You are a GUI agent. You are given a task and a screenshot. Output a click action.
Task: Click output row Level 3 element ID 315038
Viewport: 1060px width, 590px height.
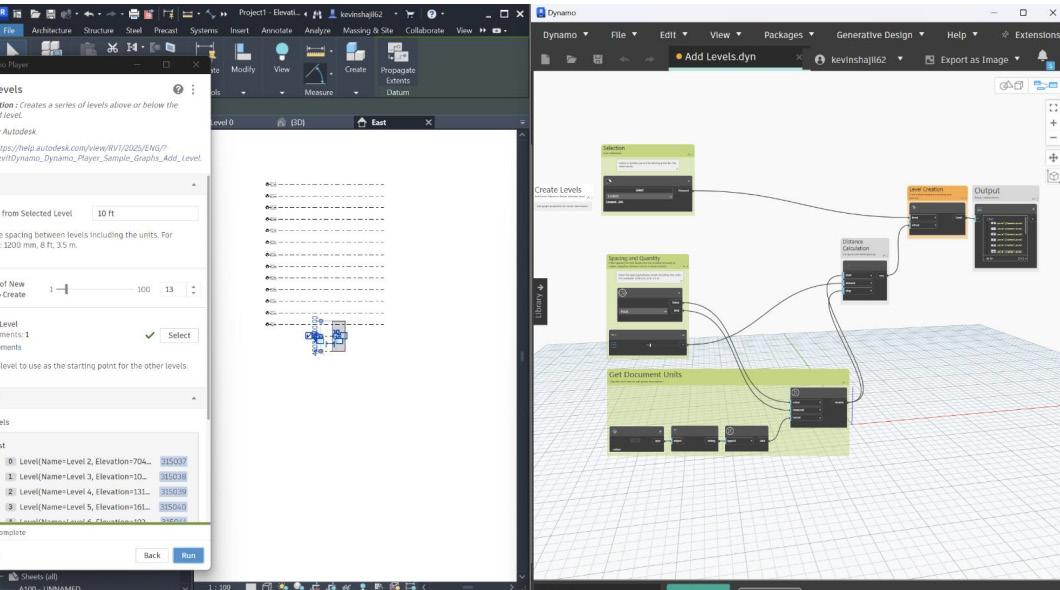click(173, 476)
